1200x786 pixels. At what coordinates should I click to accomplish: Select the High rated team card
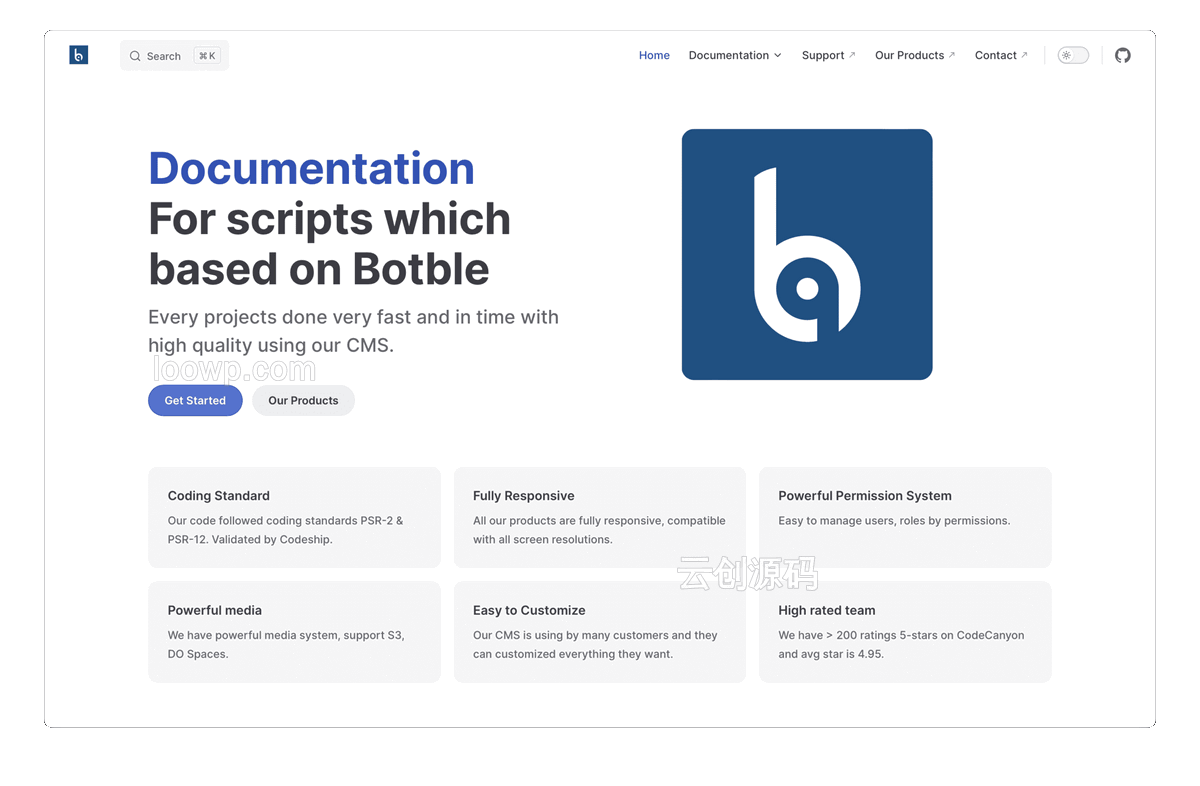(x=905, y=632)
